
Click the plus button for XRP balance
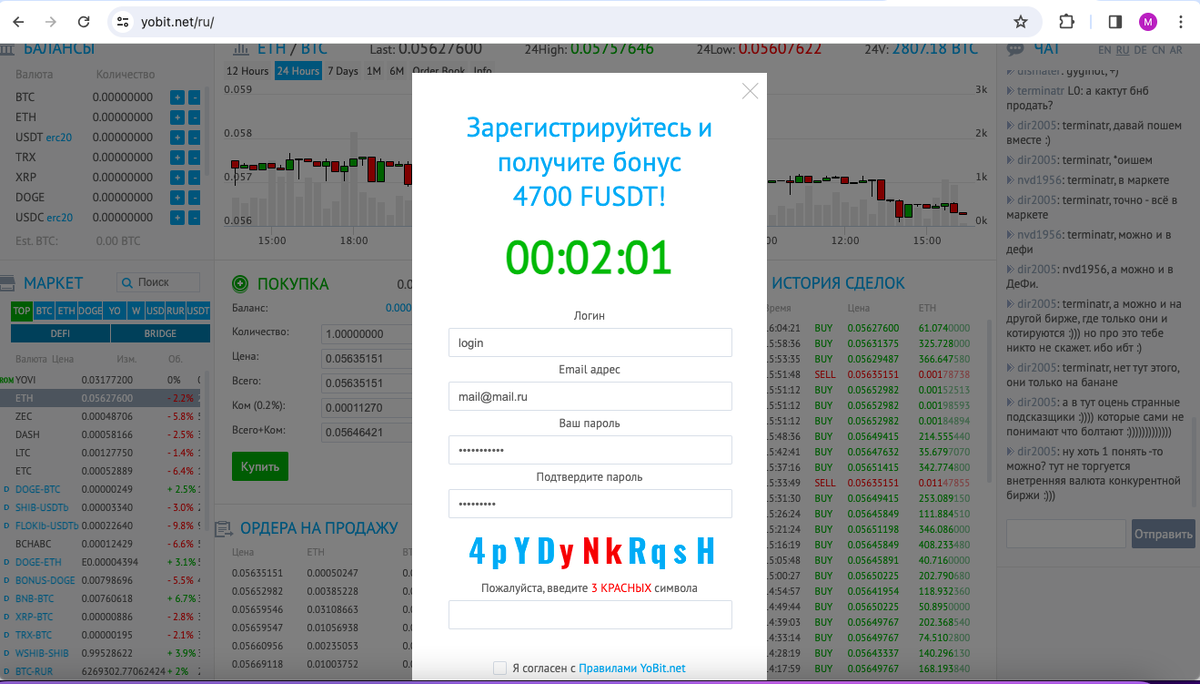(176, 177)
